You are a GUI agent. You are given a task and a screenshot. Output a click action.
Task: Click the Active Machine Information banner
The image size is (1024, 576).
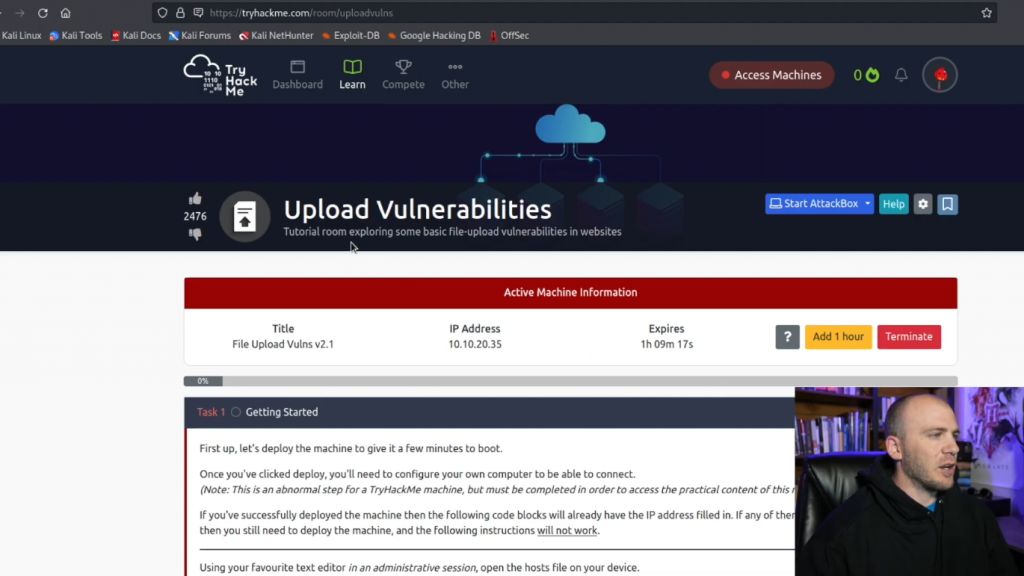570,293
